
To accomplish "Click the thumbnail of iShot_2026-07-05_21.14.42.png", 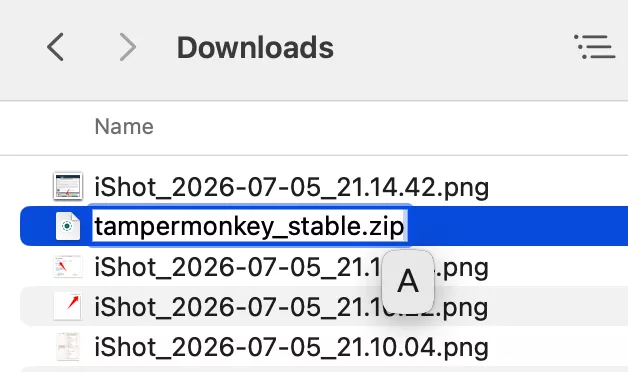I will click(68, 186).
